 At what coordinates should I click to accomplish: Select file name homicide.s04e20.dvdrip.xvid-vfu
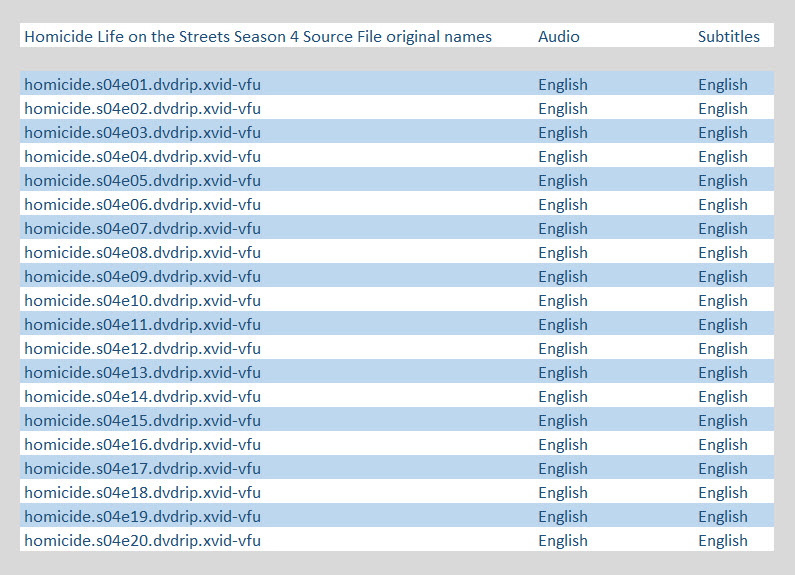(142, 540)
